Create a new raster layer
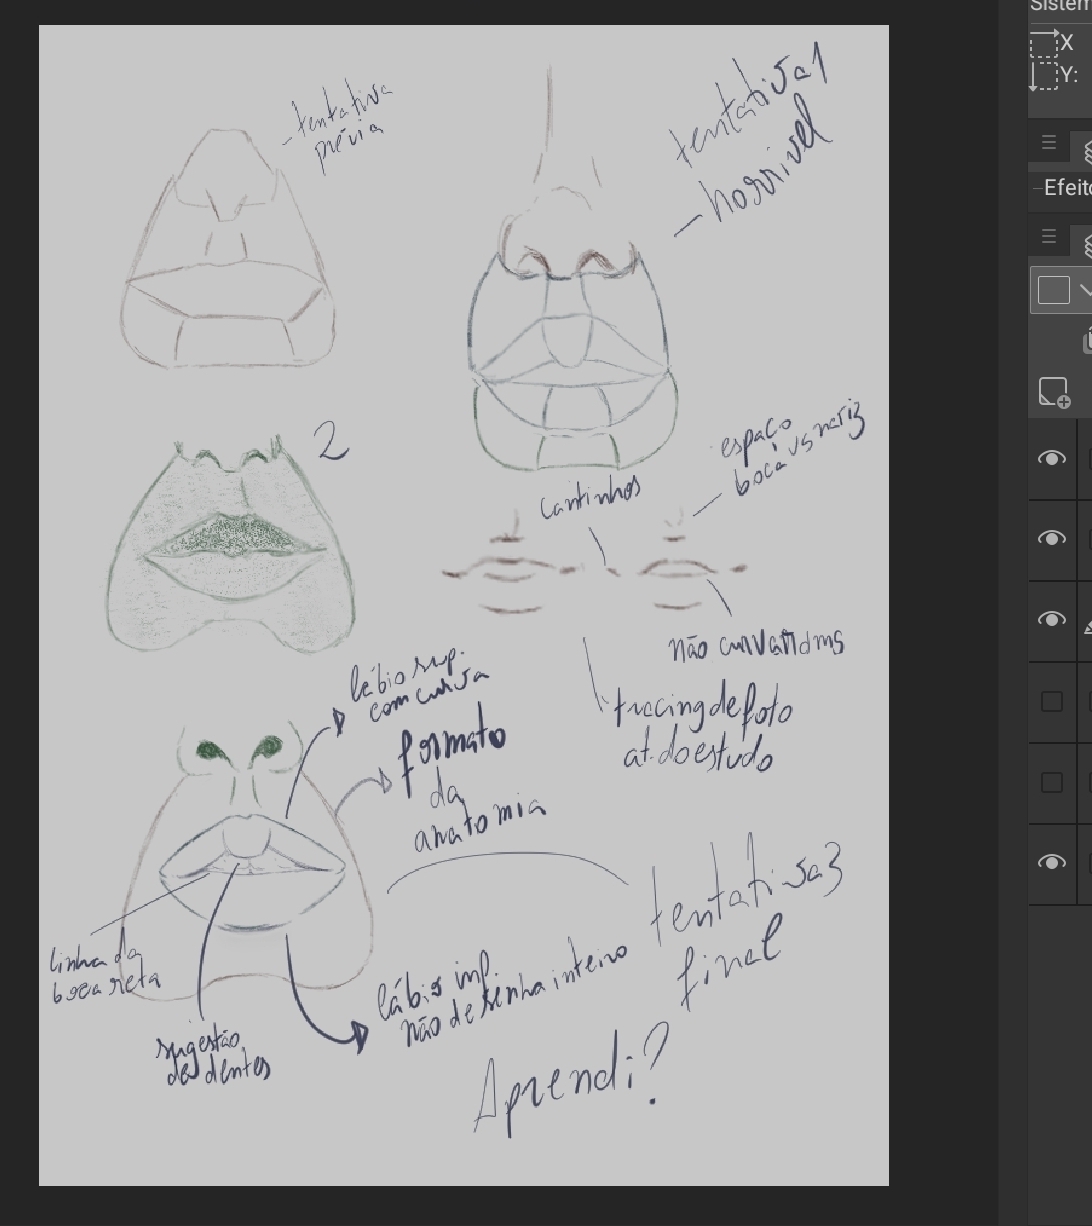The height and width of the screenshot is (1226, 1092). pyautogui.click(x=1054, y=392)
